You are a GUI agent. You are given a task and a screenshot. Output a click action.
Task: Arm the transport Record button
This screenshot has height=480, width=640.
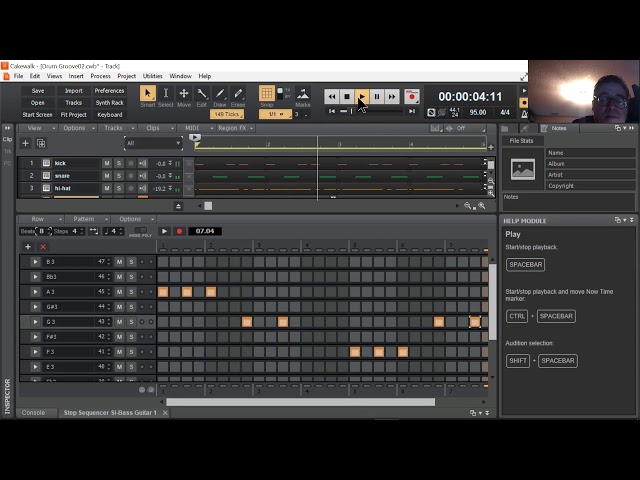click(412, 97)
